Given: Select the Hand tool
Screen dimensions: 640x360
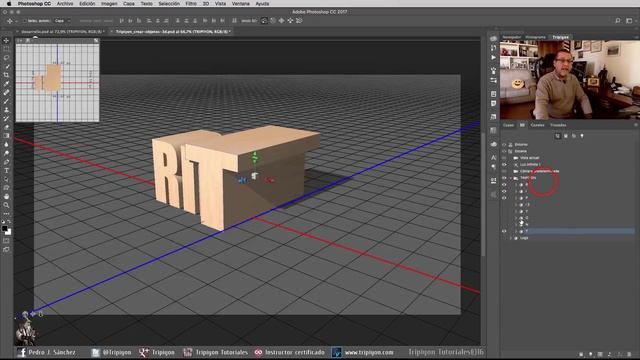Looking at the screenshot, I should [6, 196].
